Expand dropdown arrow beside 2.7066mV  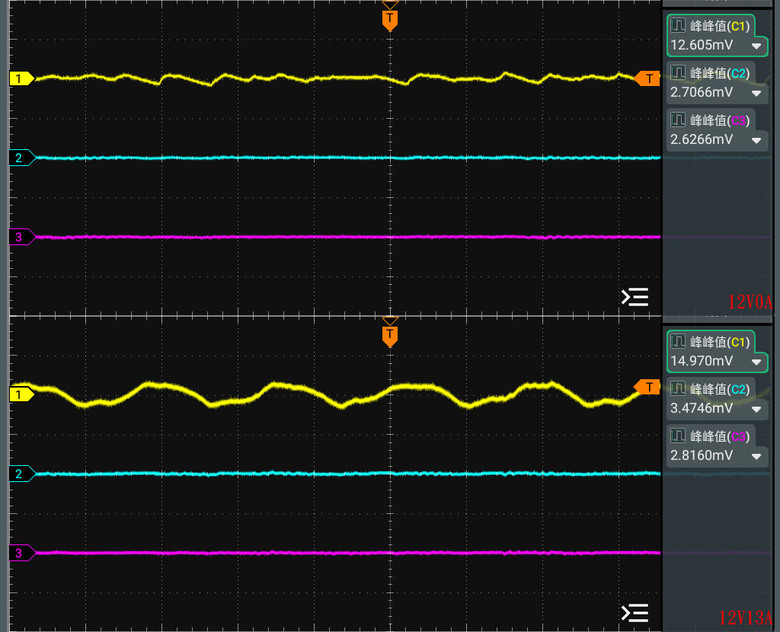(x=757, y=93)
